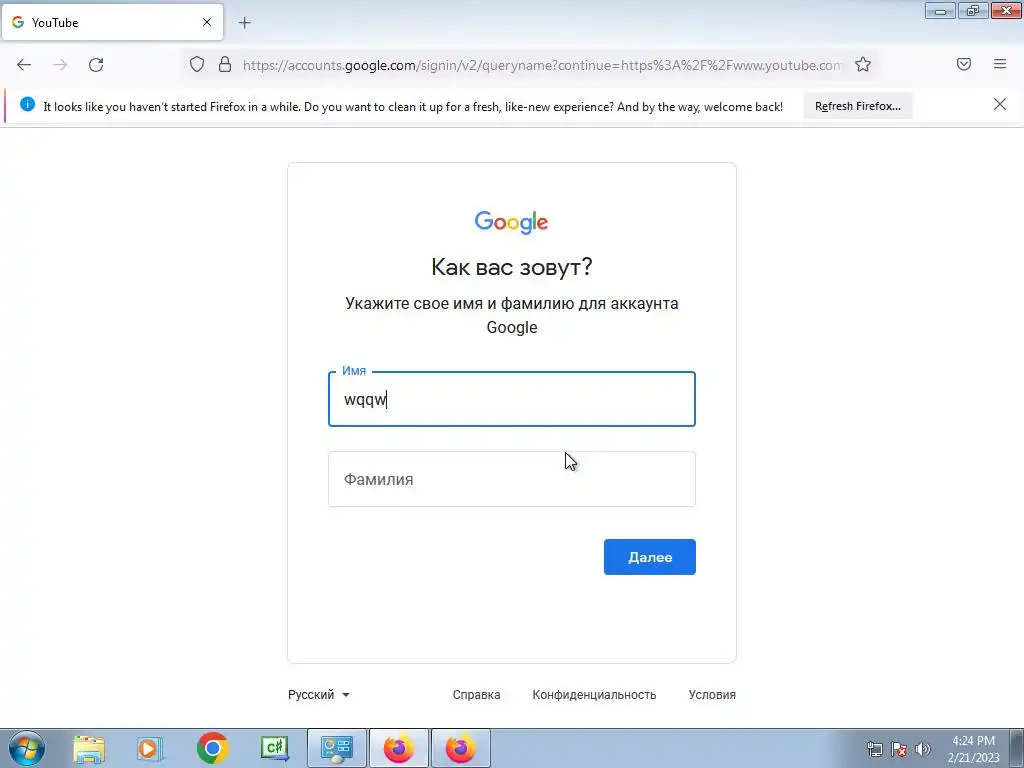Open the Save to Pocket button
Viewport: 1024px width, 768px height.
pyautogui.click(x=964, y=64)
